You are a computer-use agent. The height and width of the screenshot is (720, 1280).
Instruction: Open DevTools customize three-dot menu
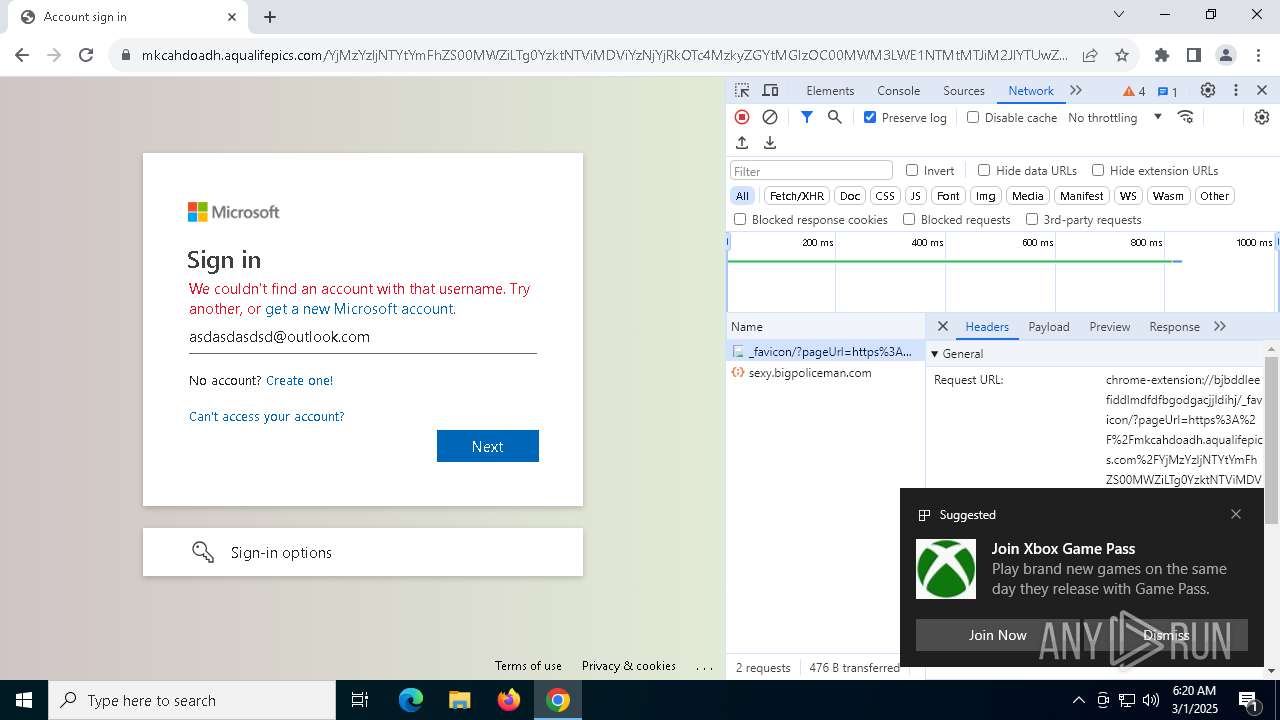tap(1236, 90)
